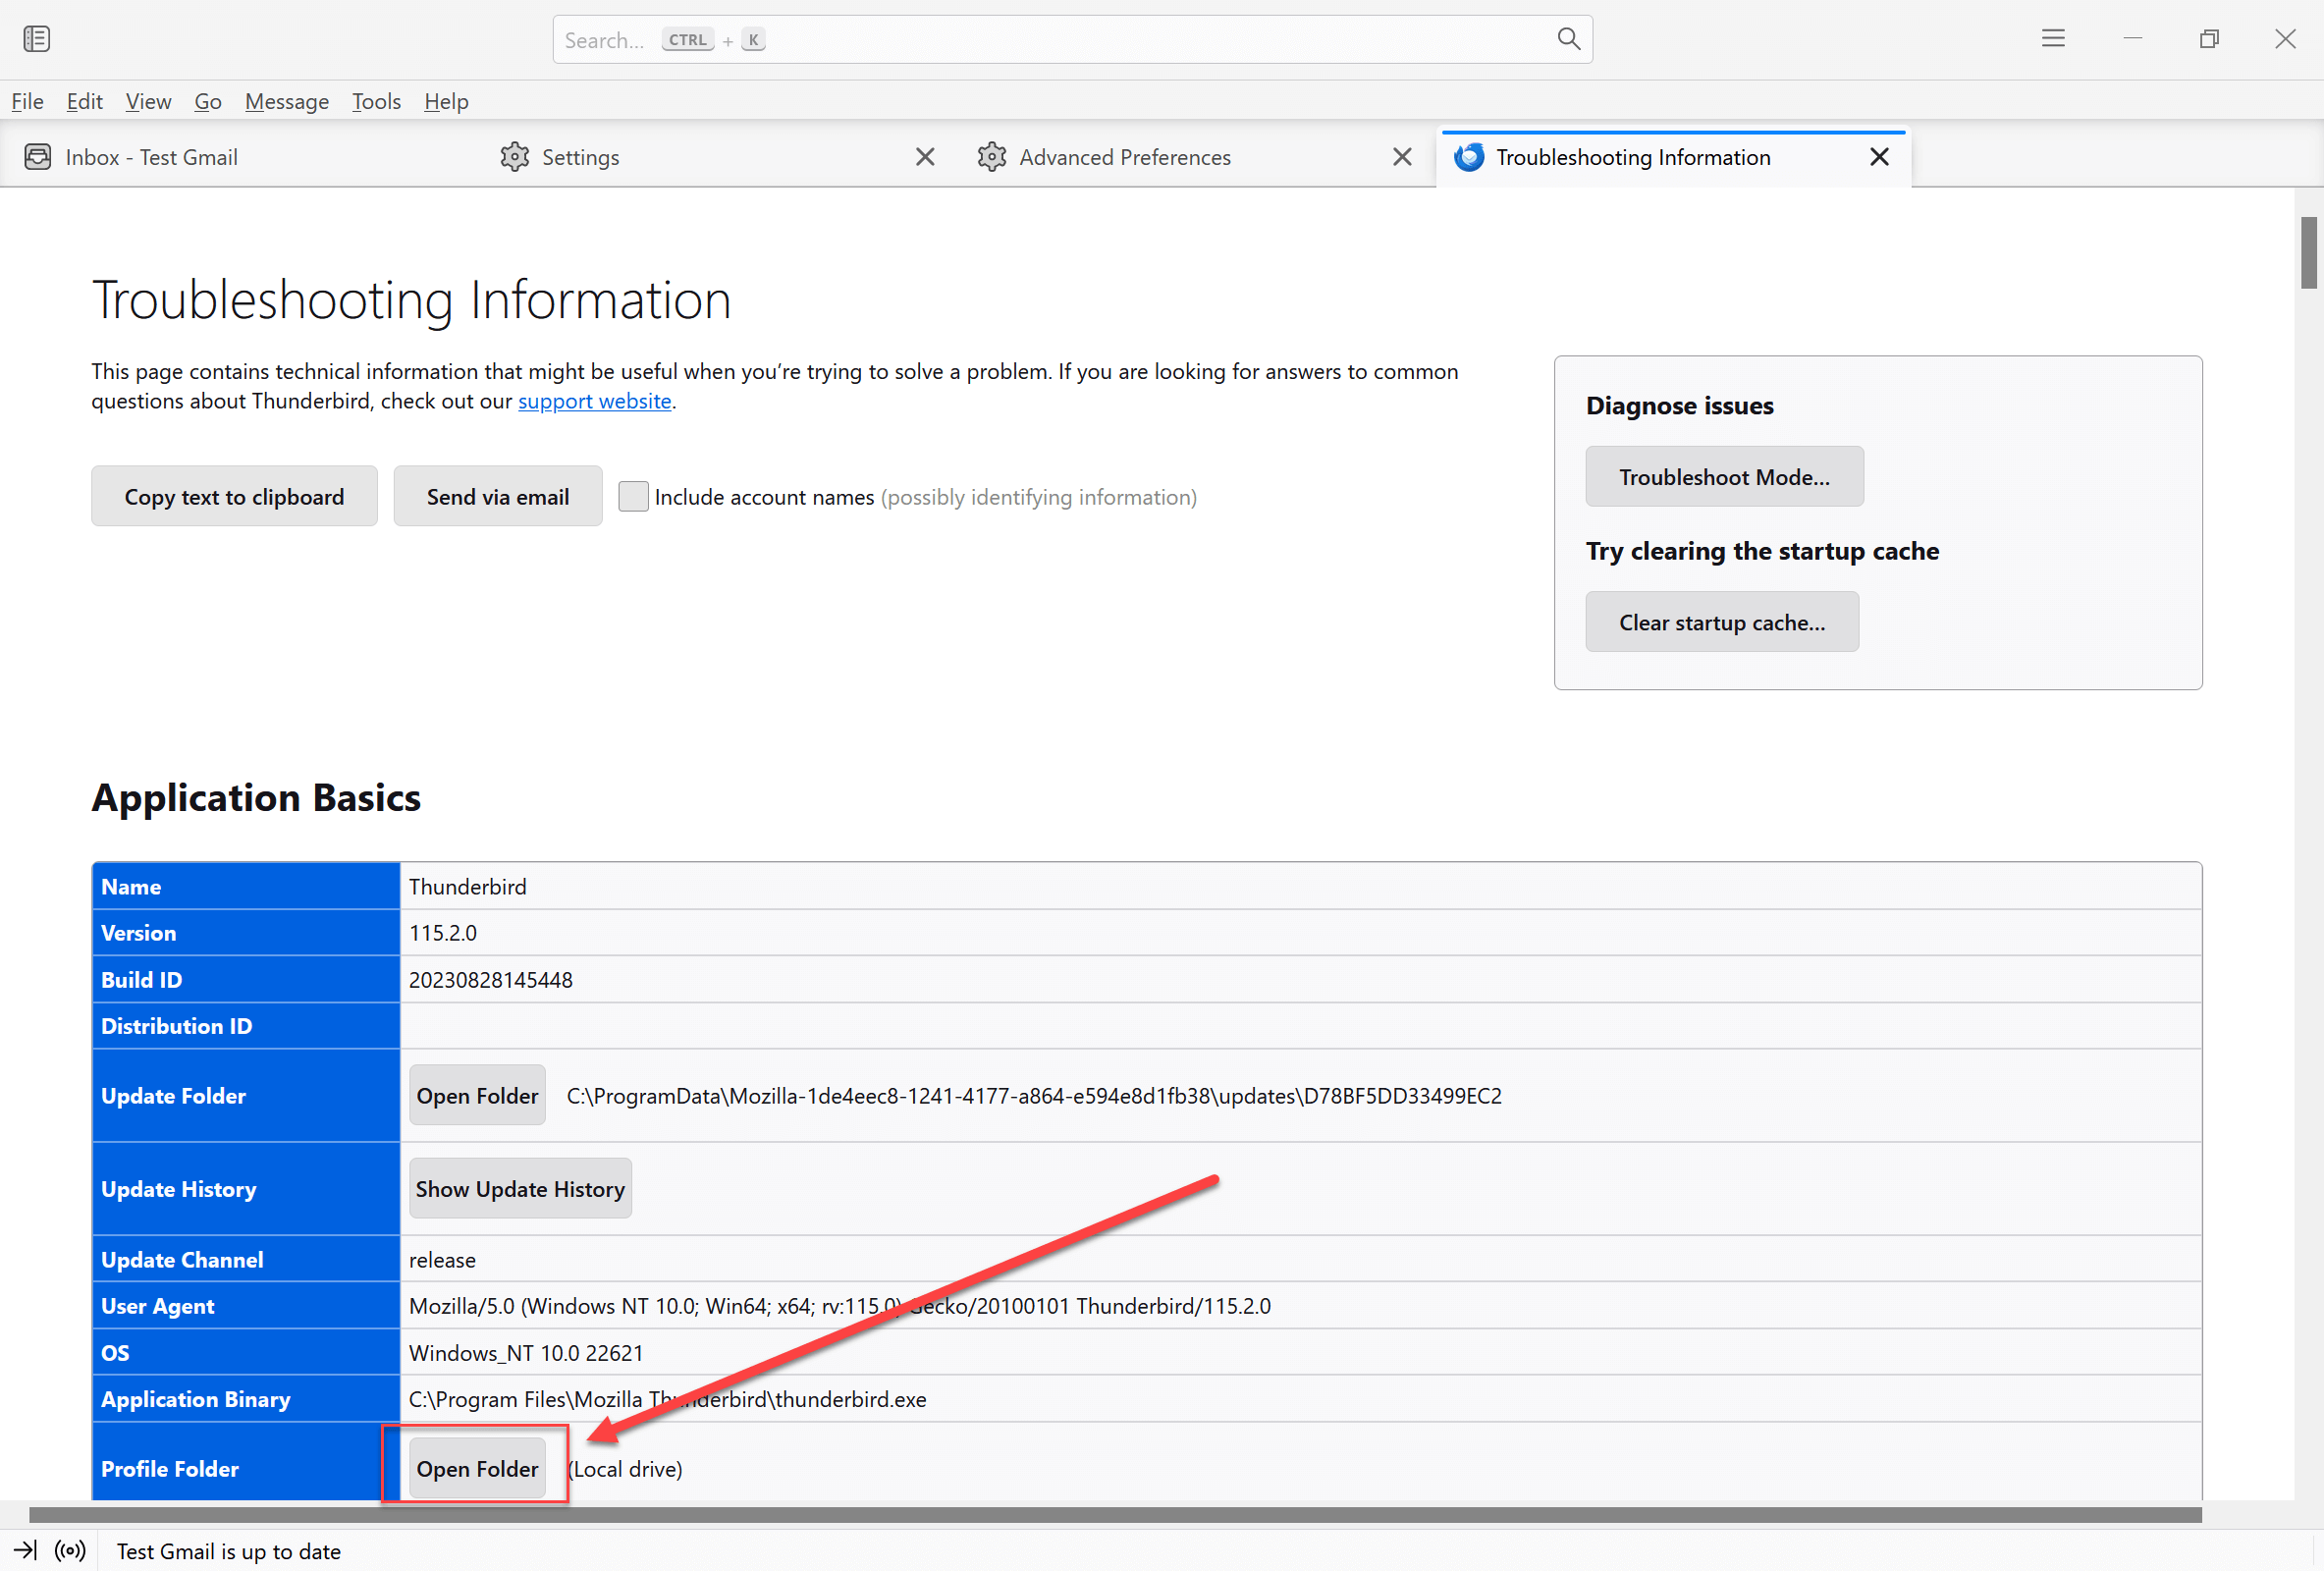Open the File menu

coord(27,101)
